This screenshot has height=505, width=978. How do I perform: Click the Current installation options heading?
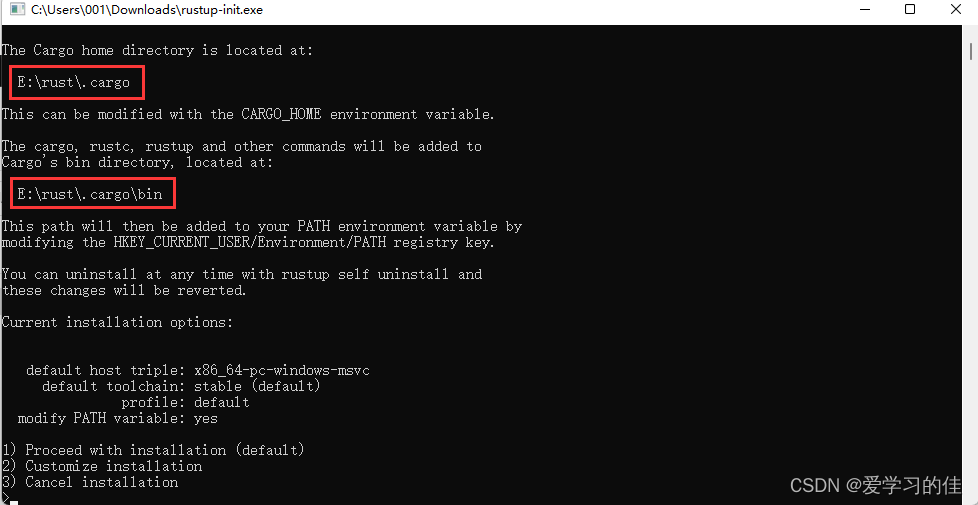[117, 322]
